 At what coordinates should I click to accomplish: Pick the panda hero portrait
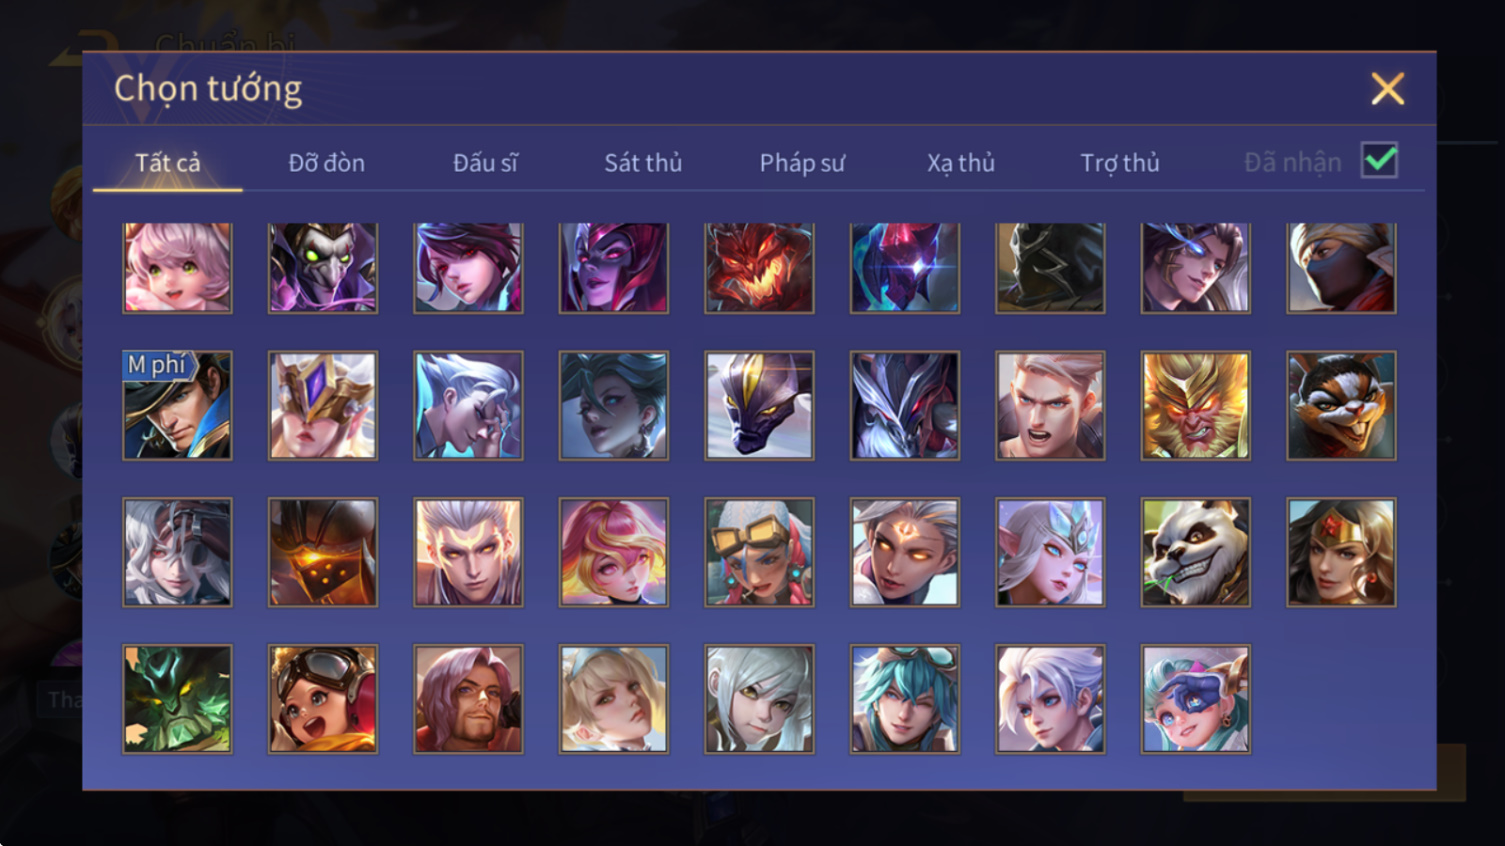(1195, 552)
